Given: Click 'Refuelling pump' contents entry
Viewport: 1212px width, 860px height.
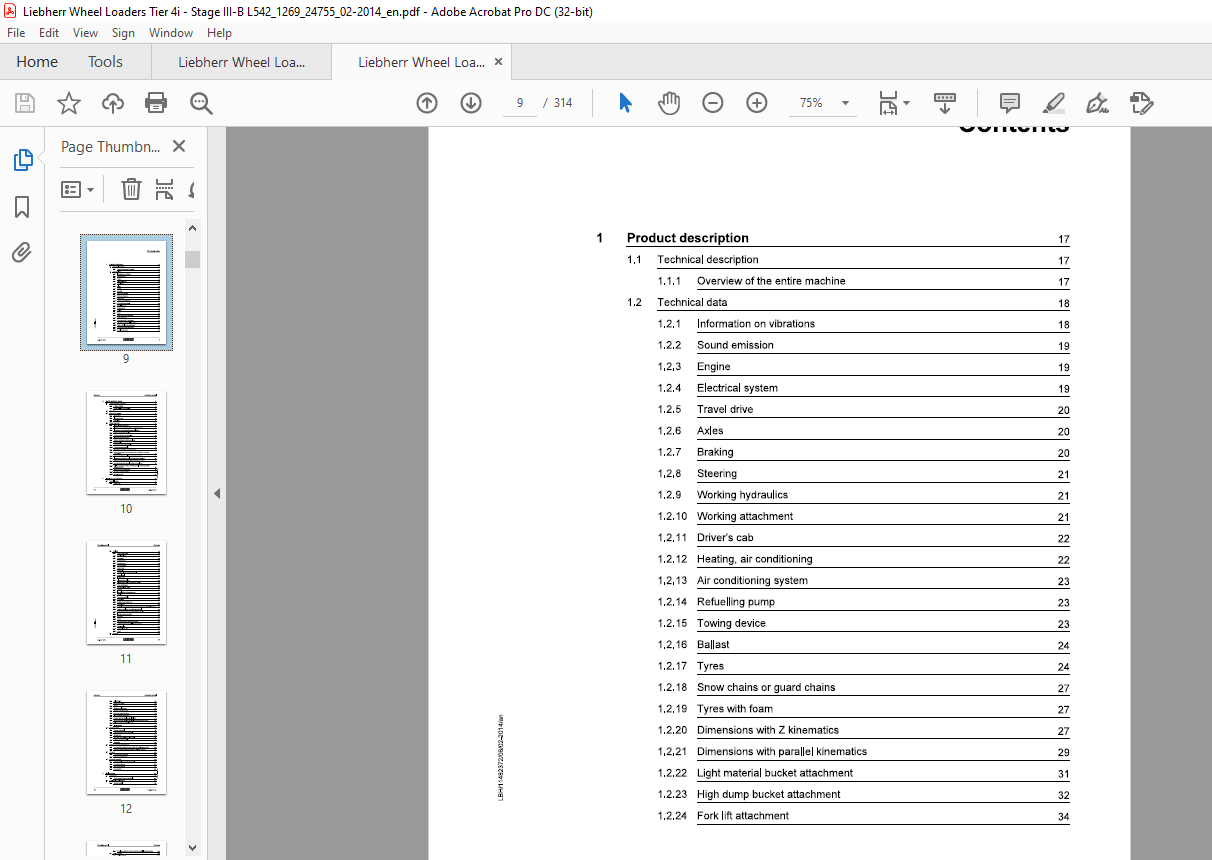Looking at the screenshot, I should coord(736,602).
